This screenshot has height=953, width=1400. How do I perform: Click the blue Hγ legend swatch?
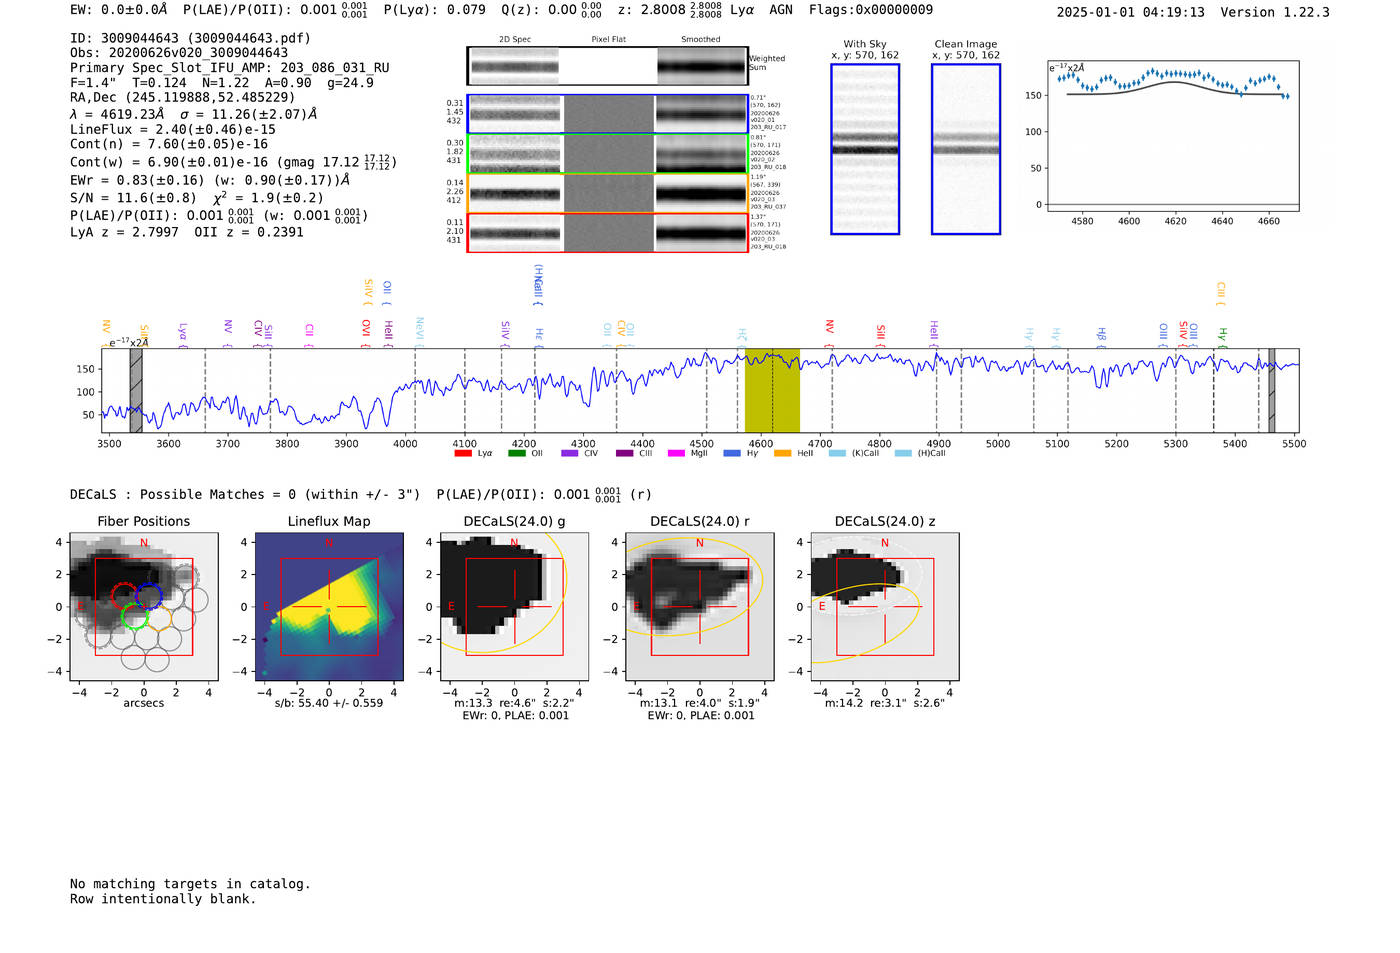tap(732, 454)
